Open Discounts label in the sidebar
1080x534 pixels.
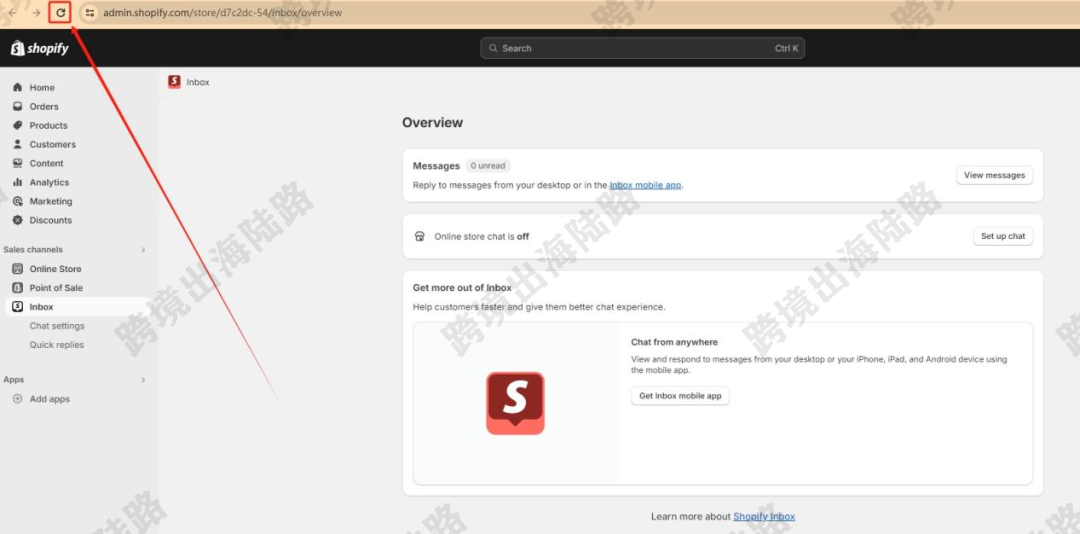tap(51, 220)
